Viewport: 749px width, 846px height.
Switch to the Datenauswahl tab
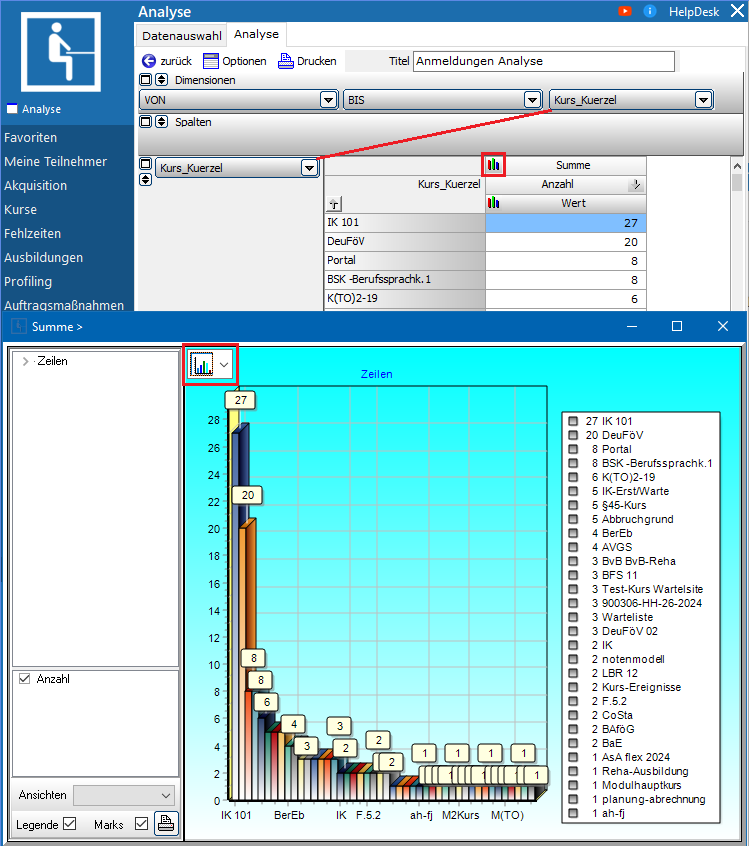click(x=181, y=34)
